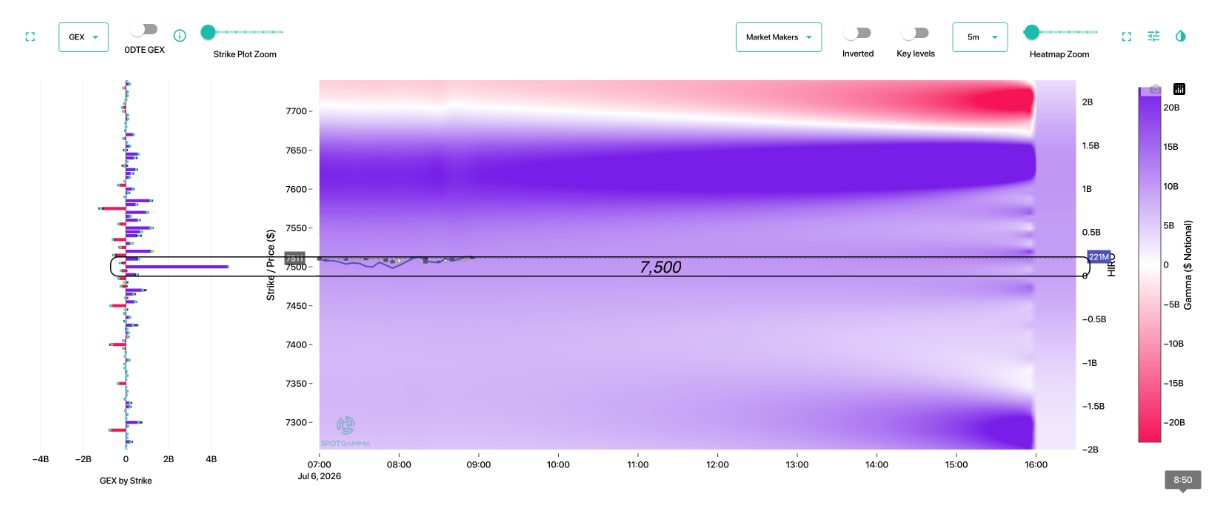Click the 7700 strike axis label
1223x516 pixels.
pyautogui.click(x=295, y=111)
